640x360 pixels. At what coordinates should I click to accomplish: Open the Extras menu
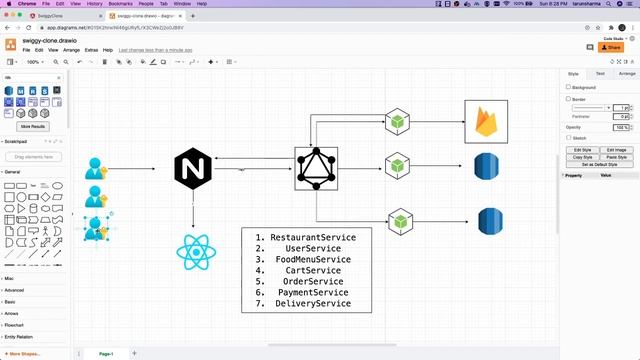(91, 50)
